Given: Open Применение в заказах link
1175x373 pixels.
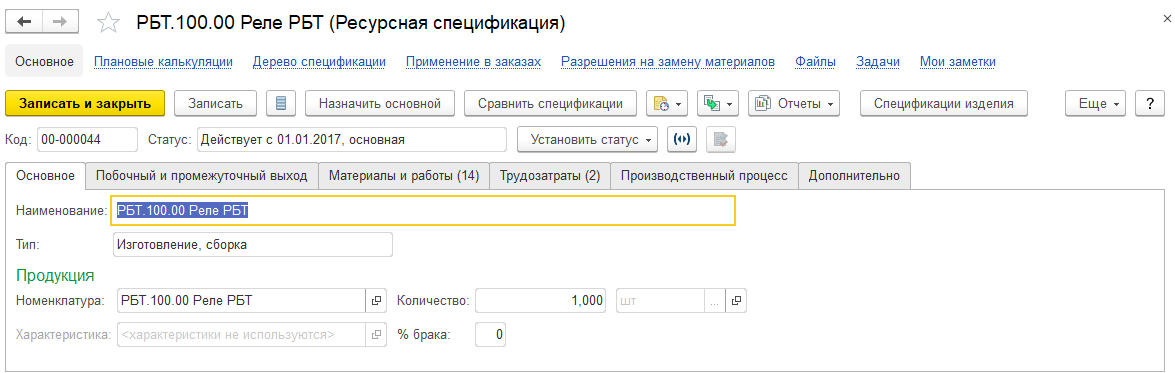Looking at the screenshot, I should [473, 61].
